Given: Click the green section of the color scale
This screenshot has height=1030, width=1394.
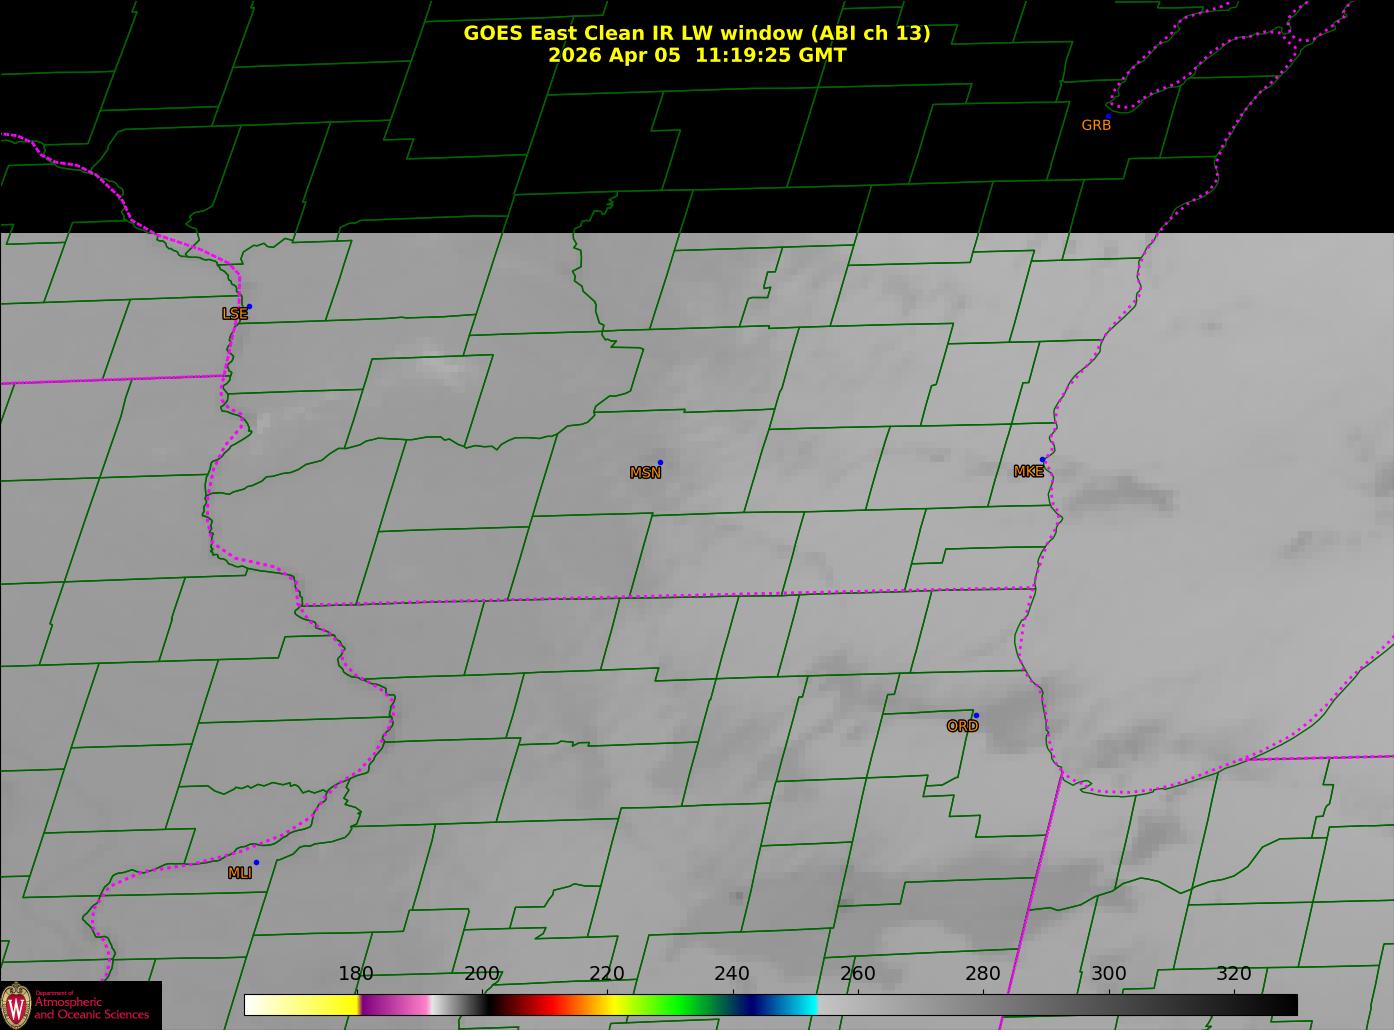Looking at the screenshot, I should pyautogui.click(x=680, y=1004).
